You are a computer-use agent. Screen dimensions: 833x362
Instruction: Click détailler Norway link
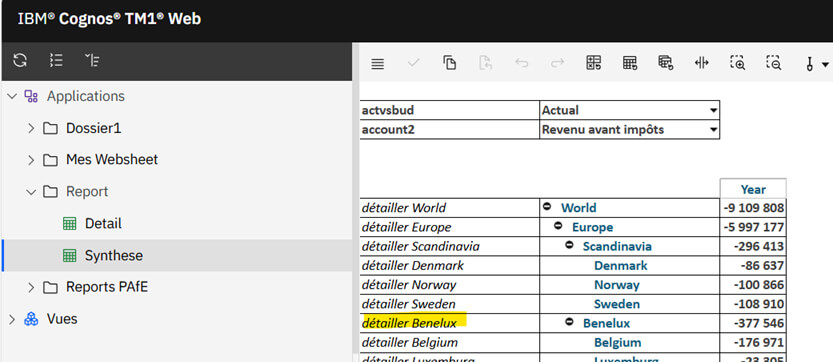coord(409,285)
